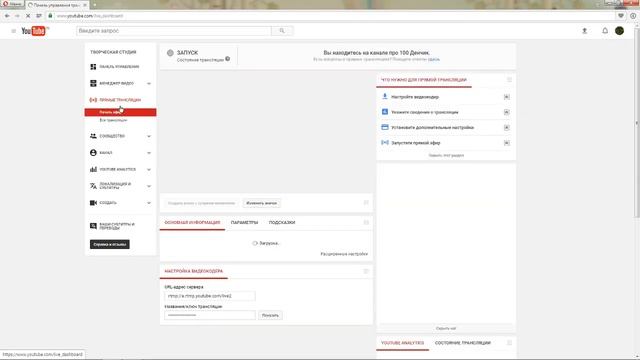
Task: Open the YouTube Analytics panel tab
Action: point(402,343)
